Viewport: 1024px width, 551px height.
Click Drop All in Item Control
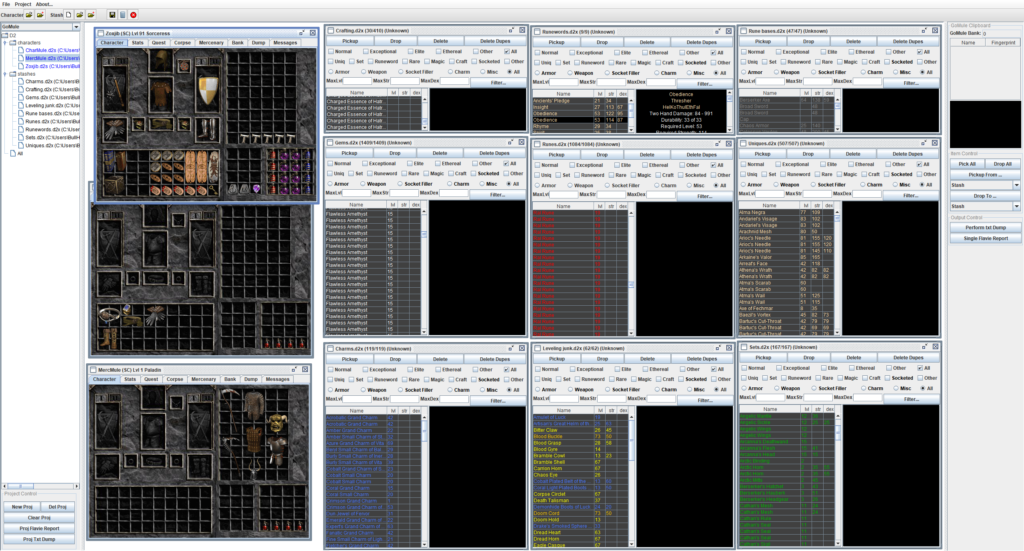click(1002, 164)
